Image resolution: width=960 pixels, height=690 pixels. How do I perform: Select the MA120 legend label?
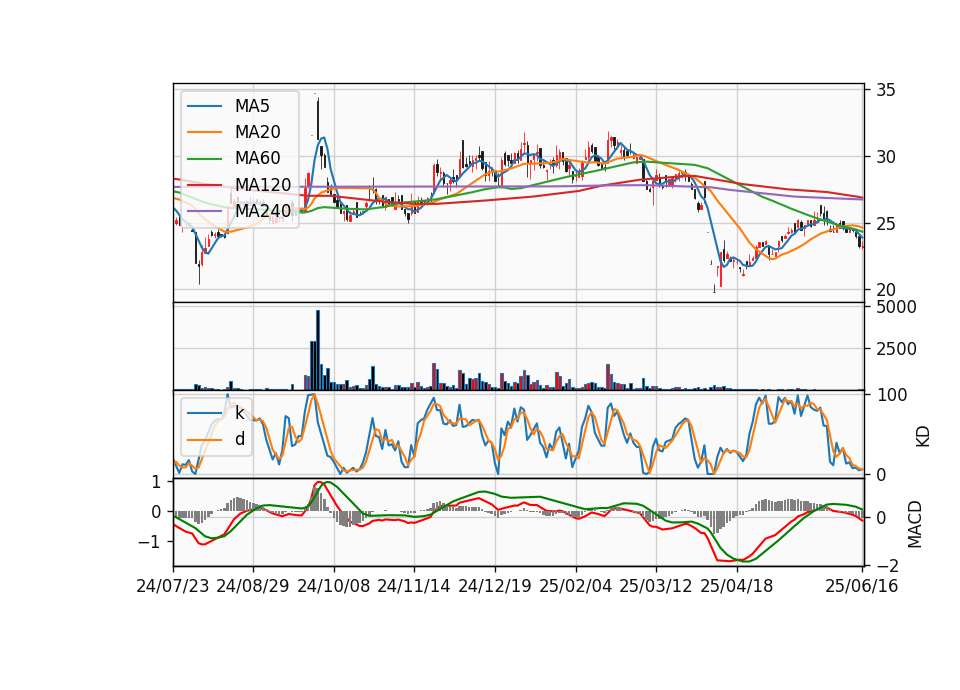(x=263, y=184)
